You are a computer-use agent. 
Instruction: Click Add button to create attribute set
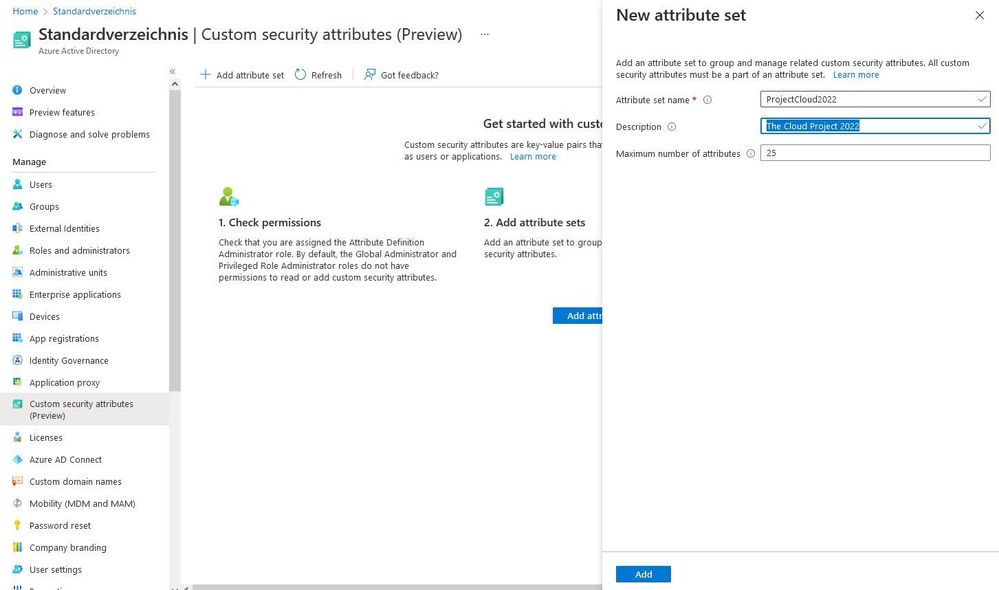click(x=643, y=574)
